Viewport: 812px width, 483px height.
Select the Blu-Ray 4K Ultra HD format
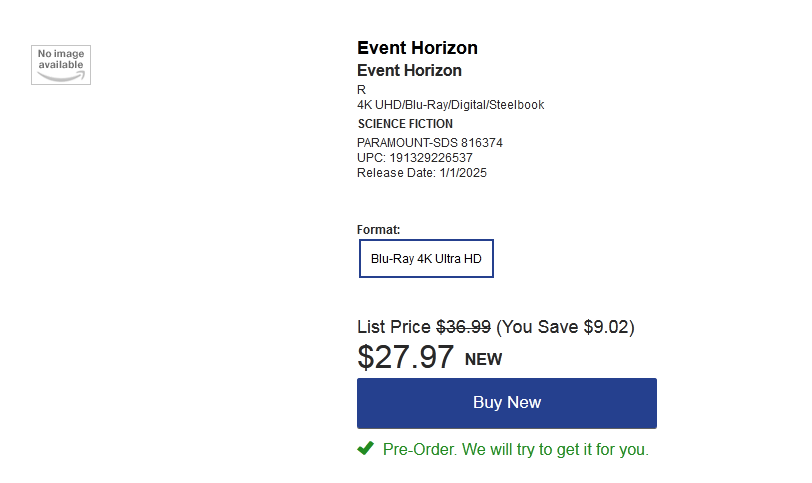[426, 258]
